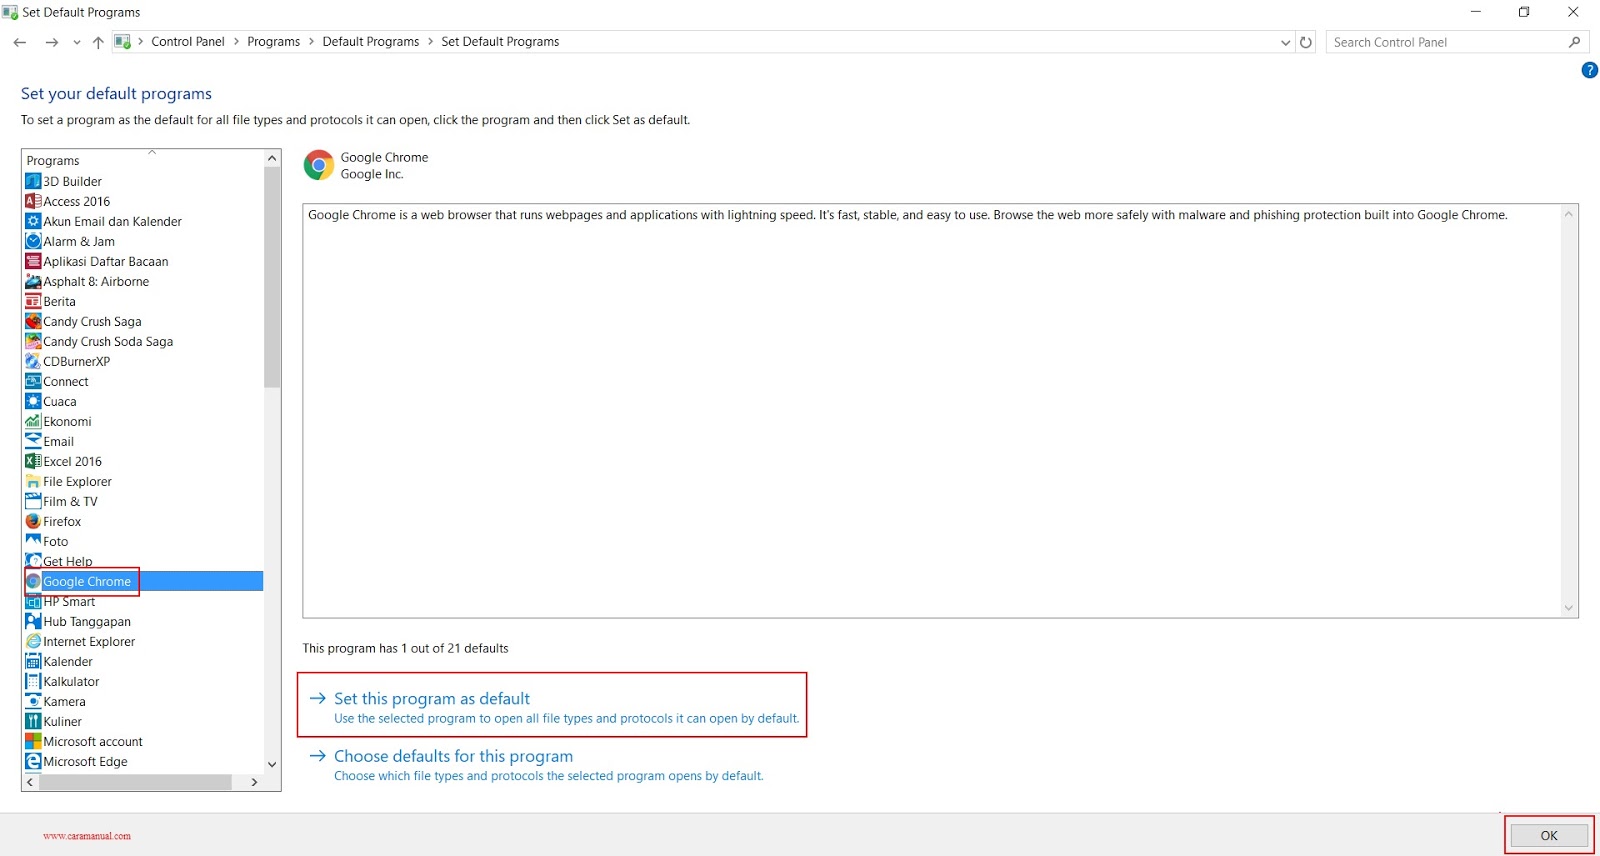
Task: Go up one folder level
Action: (98, 42)
